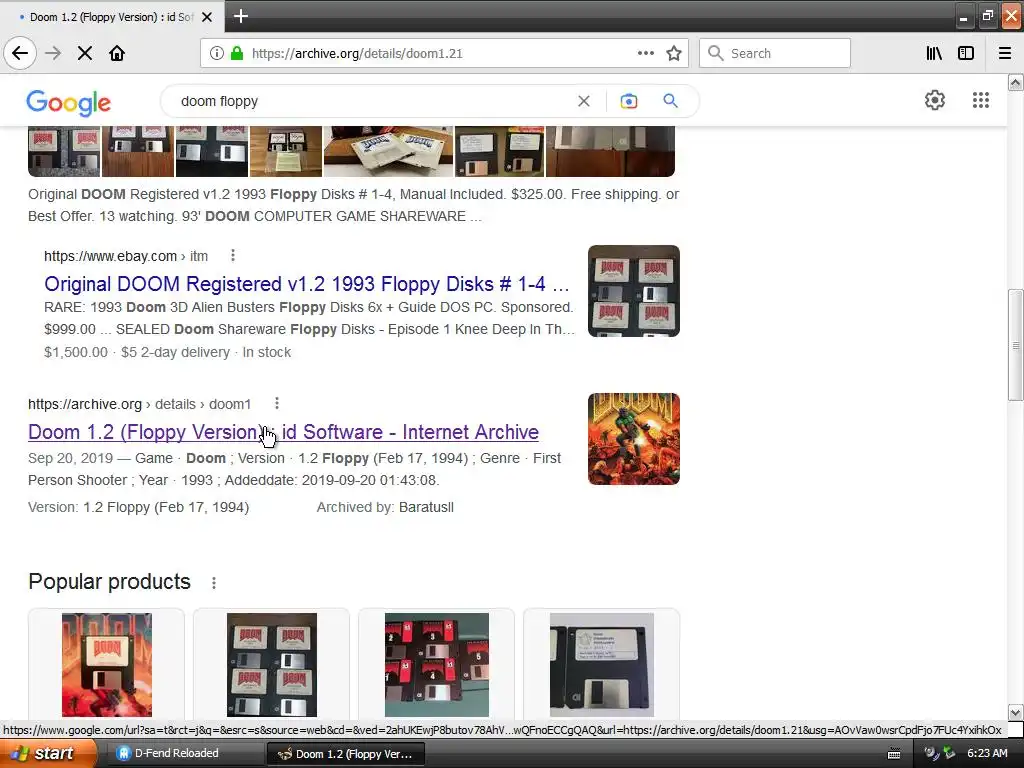Screen dimensions: 1024x768
Task: Click the green padlock security icon
Action: [x=237, y=53]
